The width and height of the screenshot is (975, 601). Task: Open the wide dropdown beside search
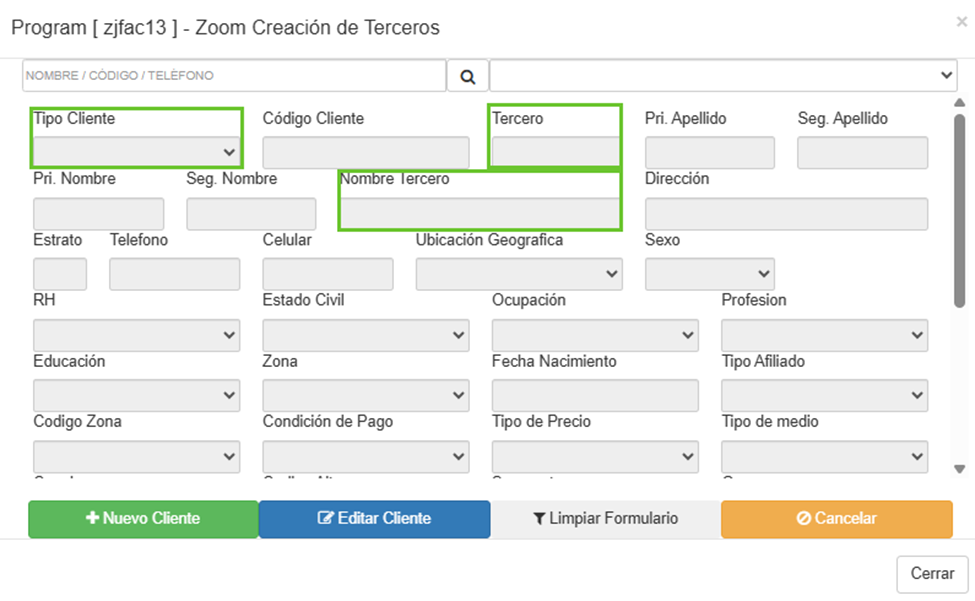tap(722, 76)
